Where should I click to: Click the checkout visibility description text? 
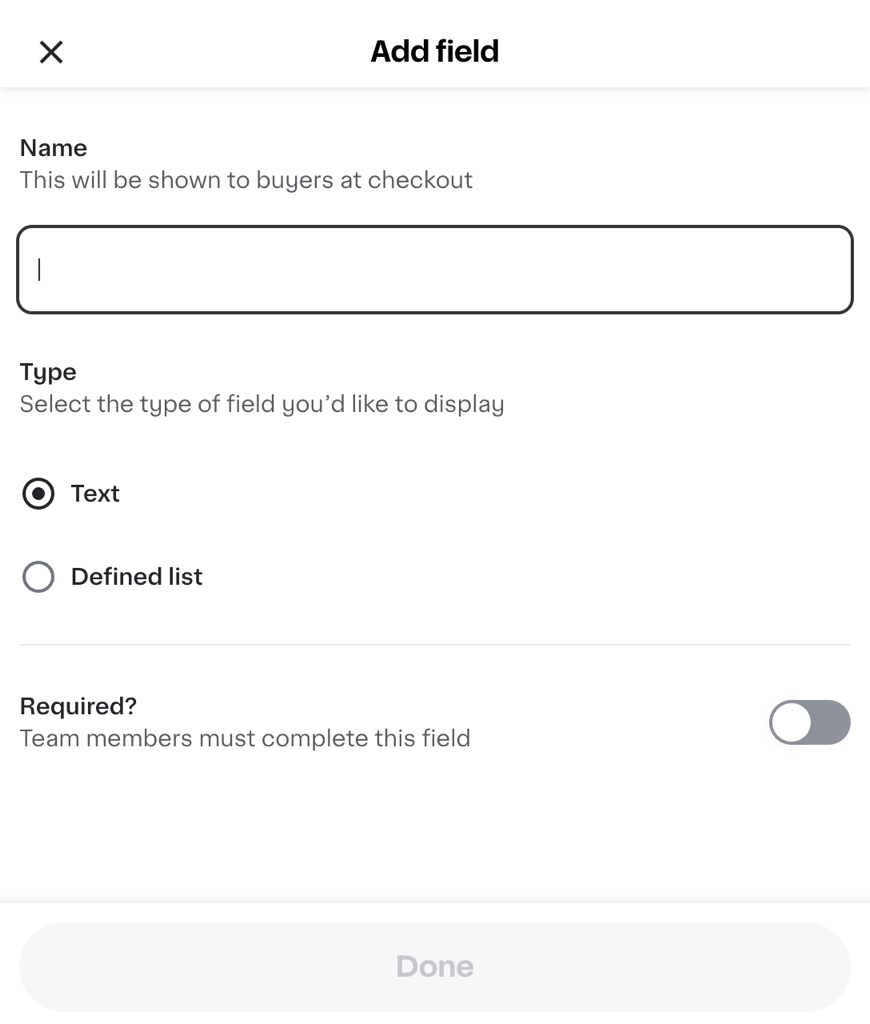point(246,180)
